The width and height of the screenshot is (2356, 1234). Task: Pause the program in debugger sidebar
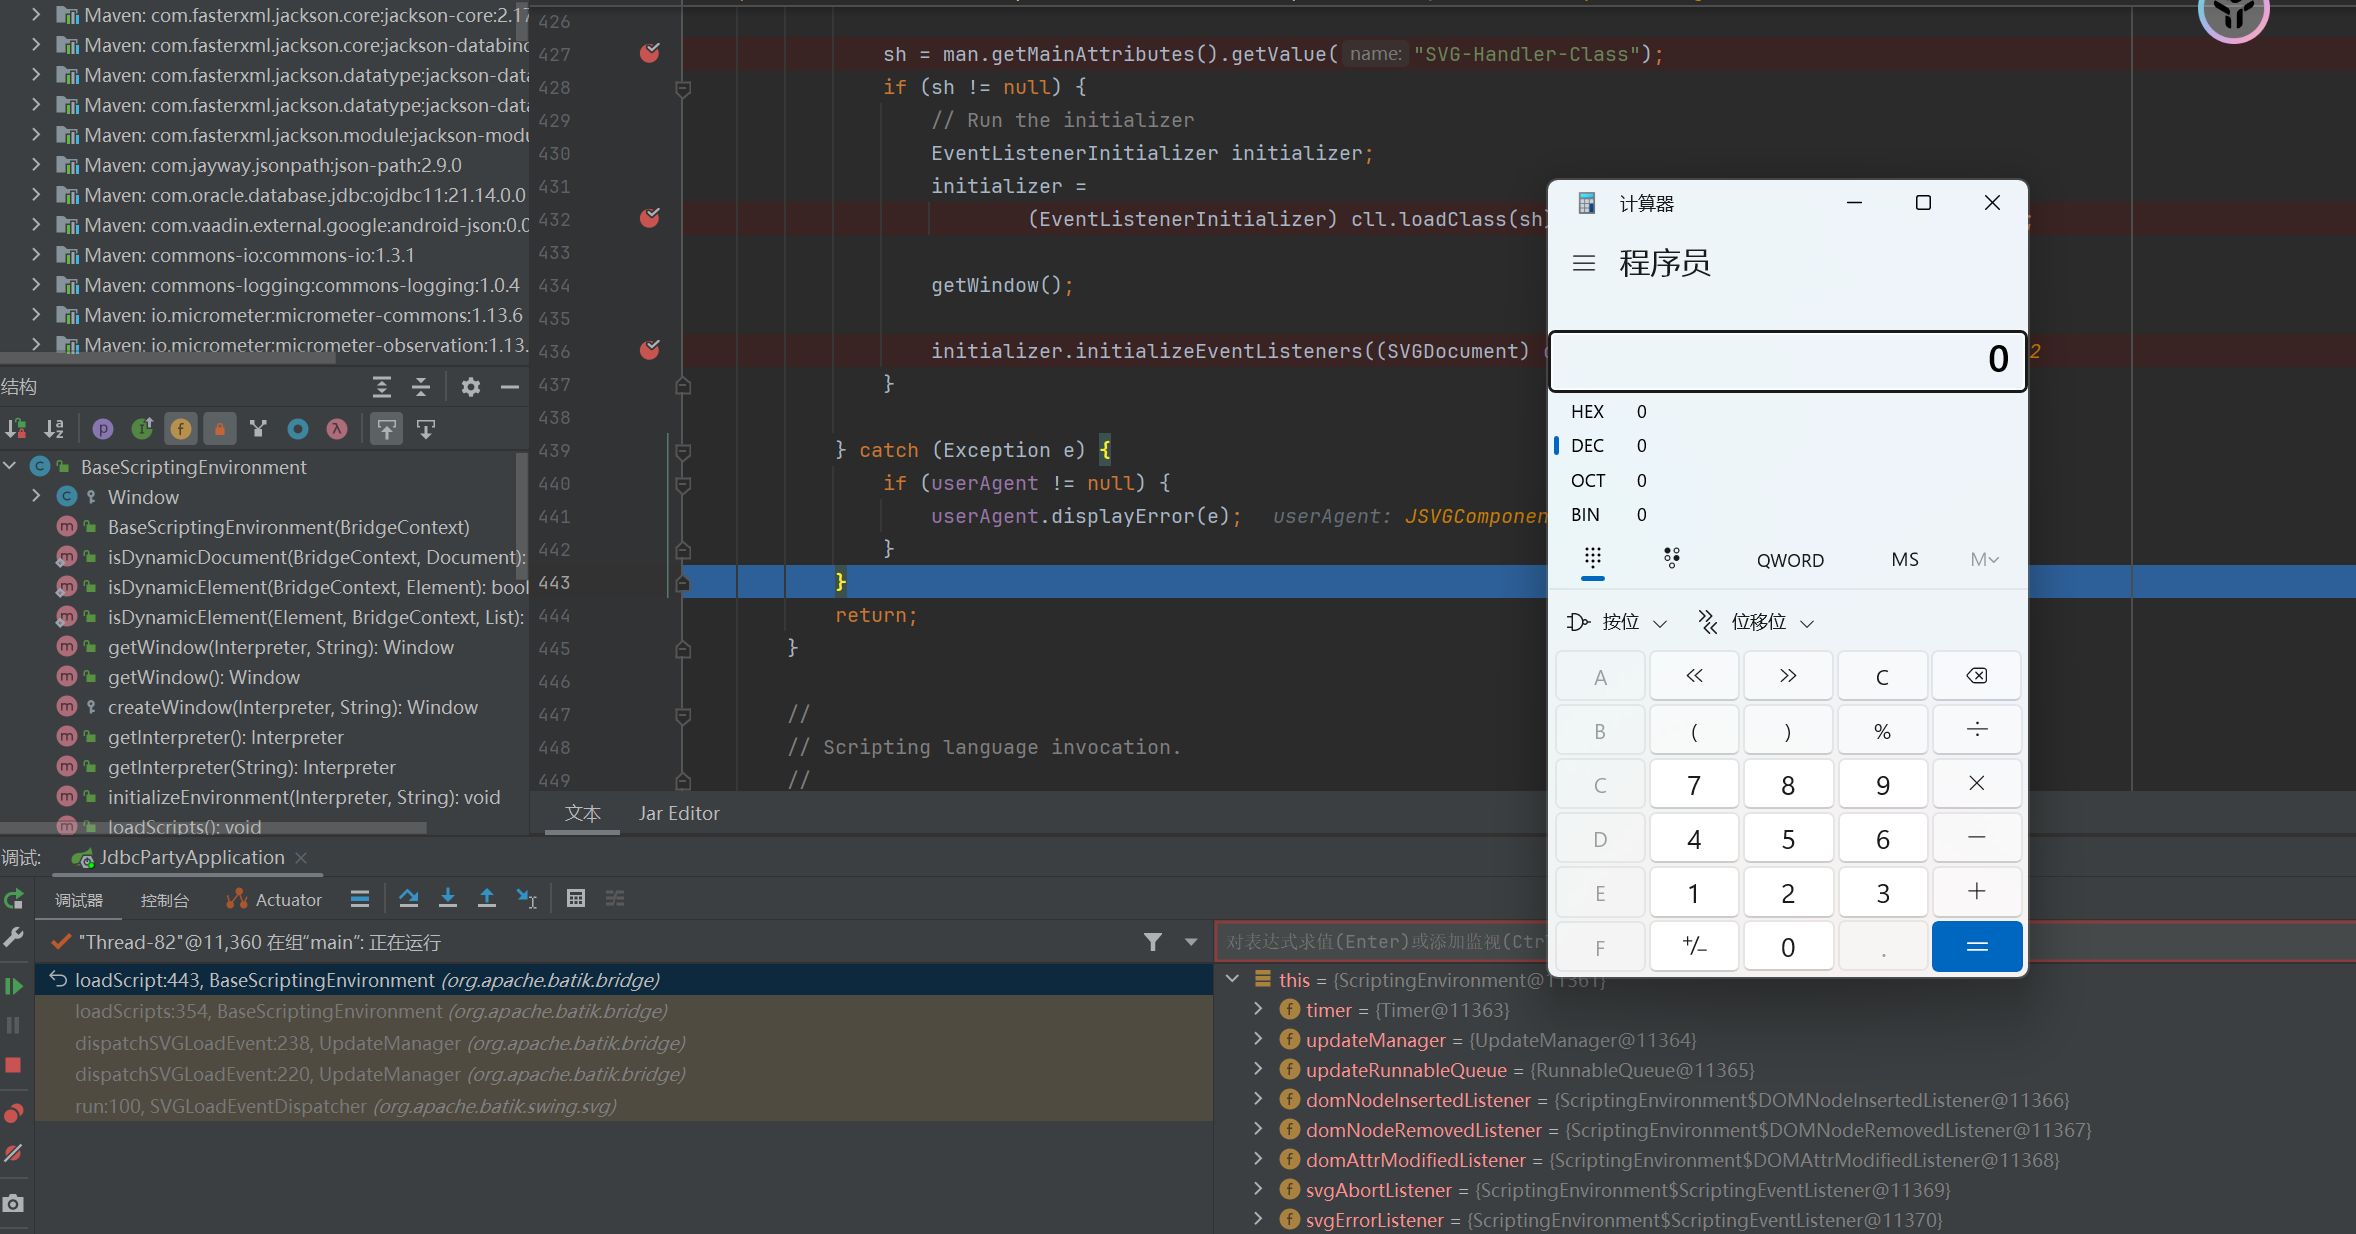coord(14,1025)
